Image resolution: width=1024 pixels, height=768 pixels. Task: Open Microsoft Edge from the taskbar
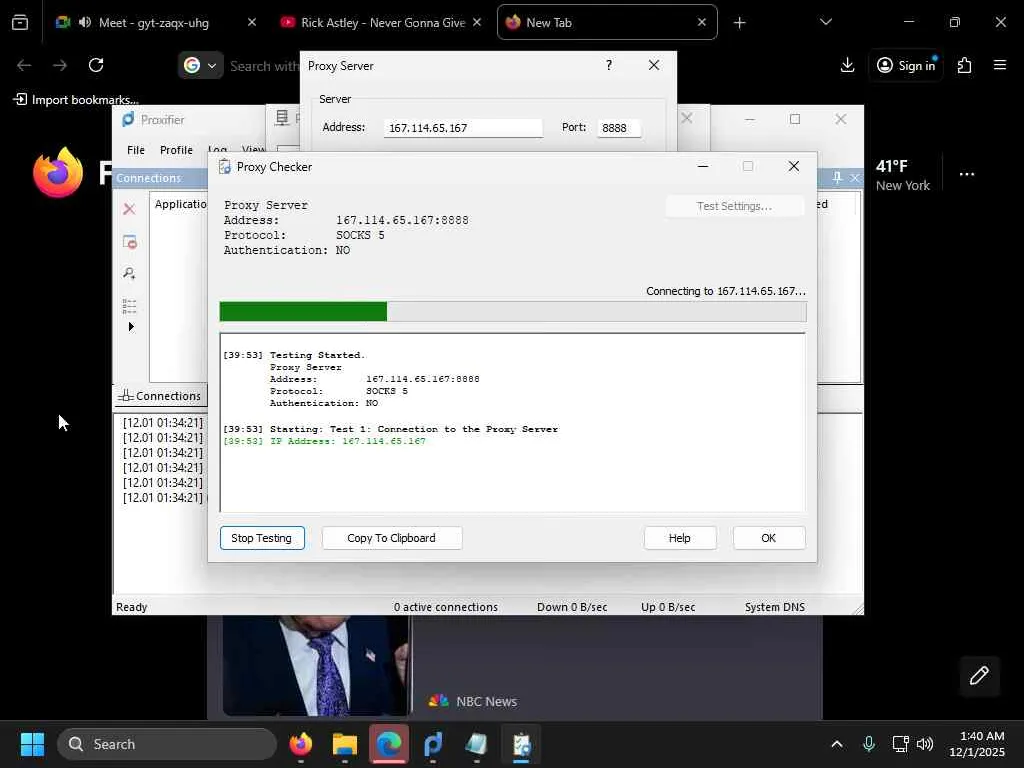click(x=389, y=744)
